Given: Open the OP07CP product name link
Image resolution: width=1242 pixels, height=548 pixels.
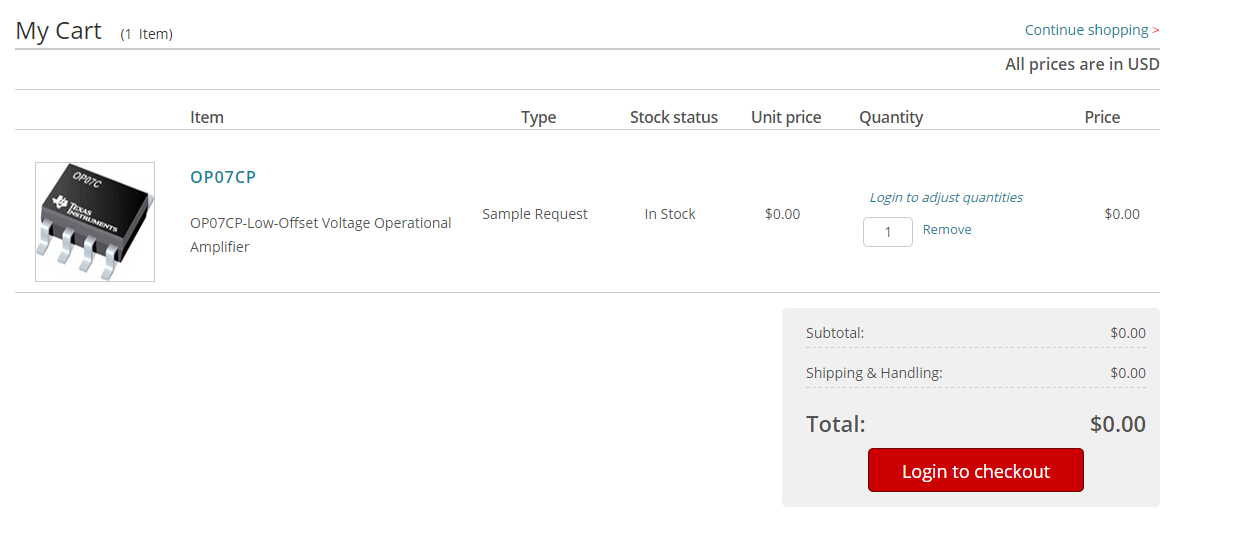Looking at the screenshot, I should coord(223,177).
